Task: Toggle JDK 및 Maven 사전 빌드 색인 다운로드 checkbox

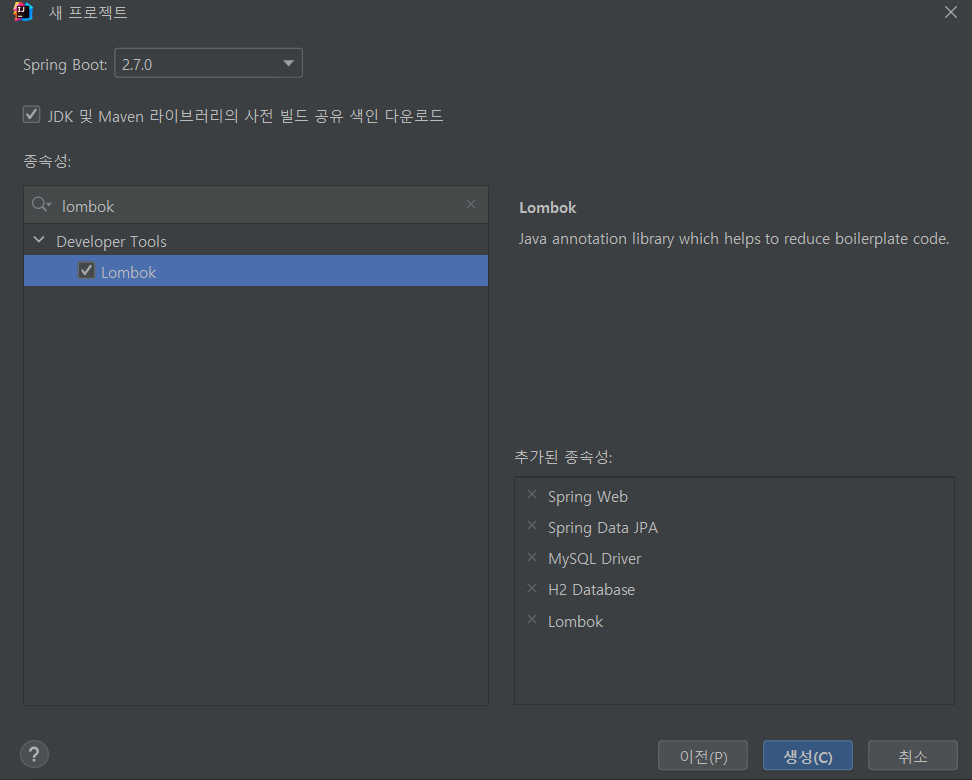Action: 32,115
